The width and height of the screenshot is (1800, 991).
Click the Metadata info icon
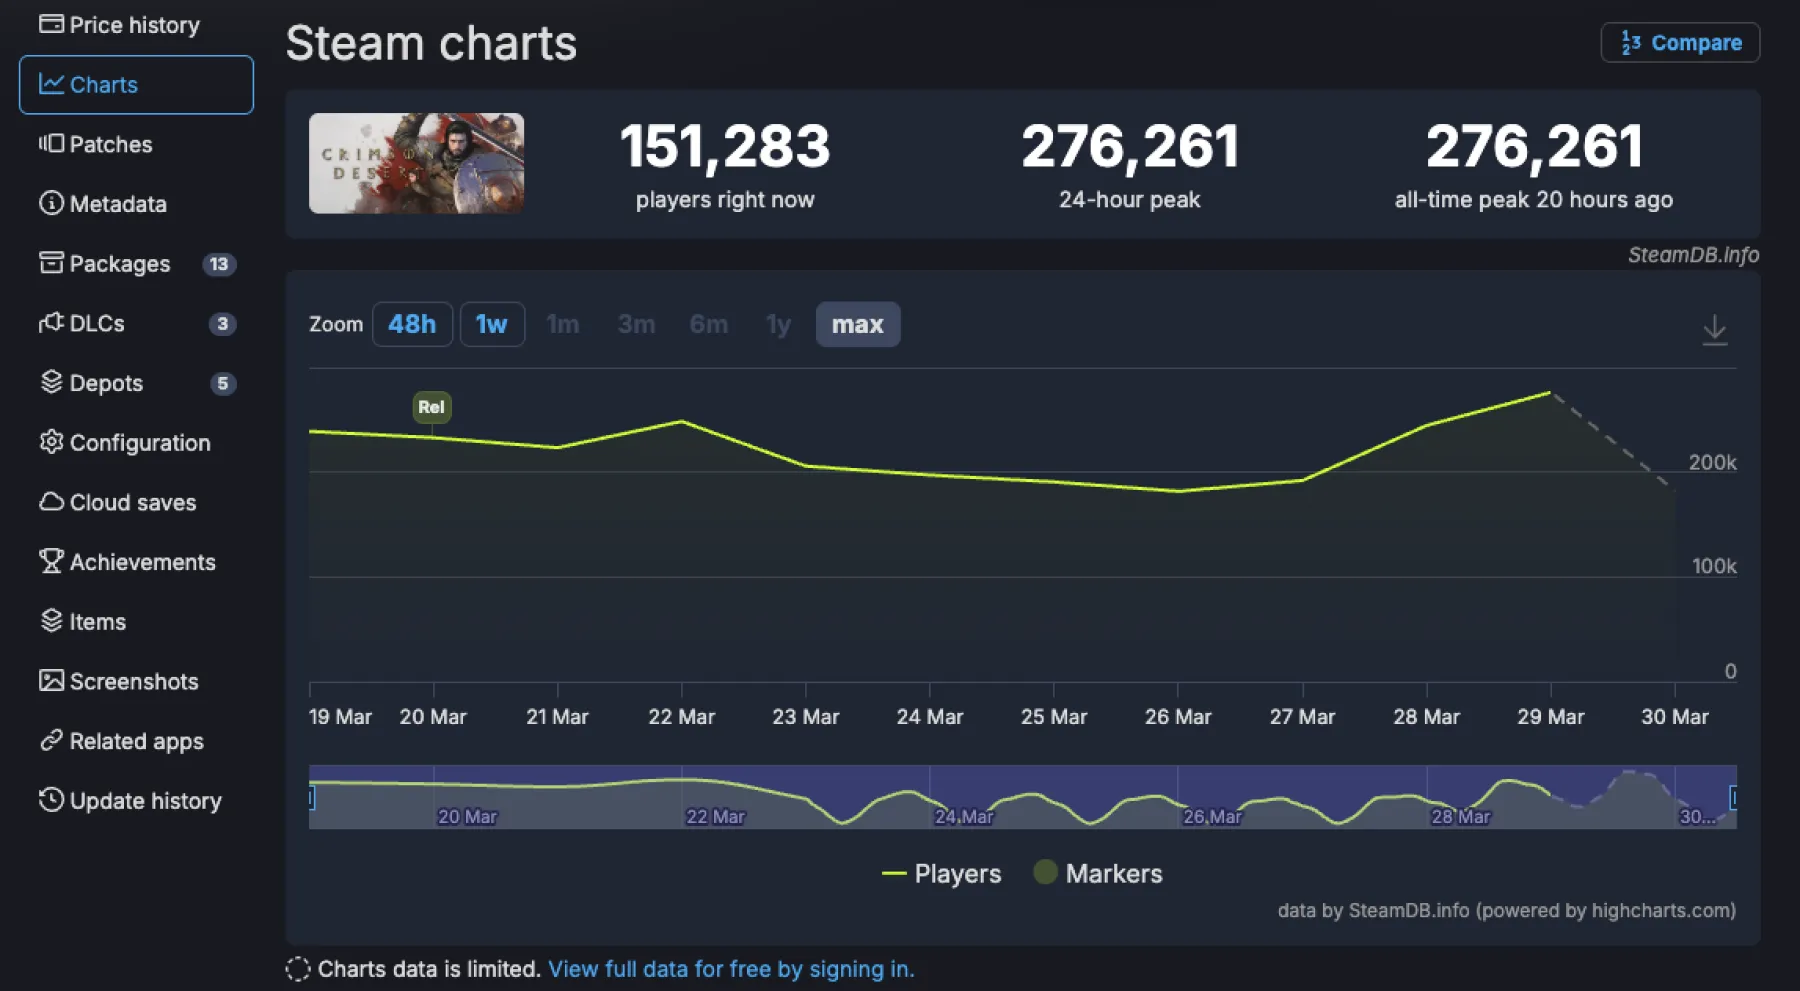coord(51,203)
